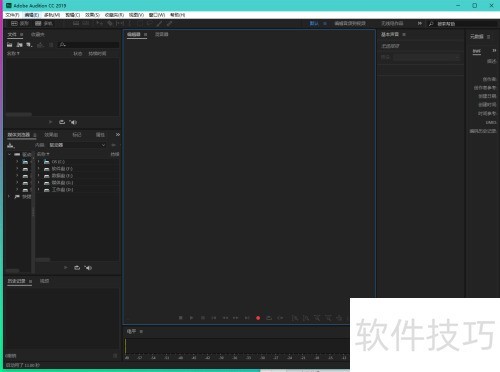Click the zoom out amplitude icon
This screenshot has height=372, width=500.
coord(306,318)
